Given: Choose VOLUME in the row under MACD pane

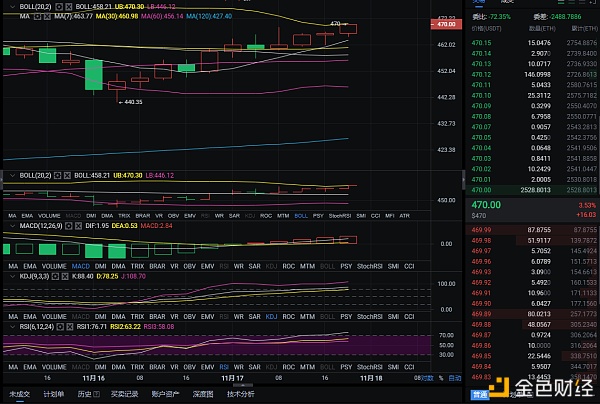Looking at the screenshot, I should point(54,266).
